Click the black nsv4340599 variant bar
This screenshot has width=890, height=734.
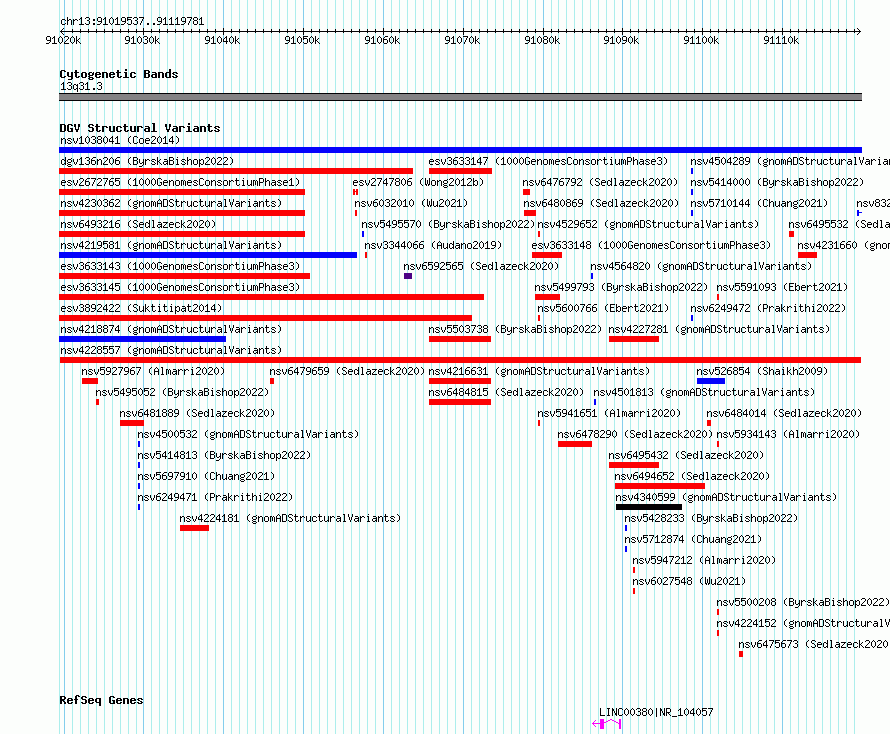pyautogui.click(x=649, y=507)
